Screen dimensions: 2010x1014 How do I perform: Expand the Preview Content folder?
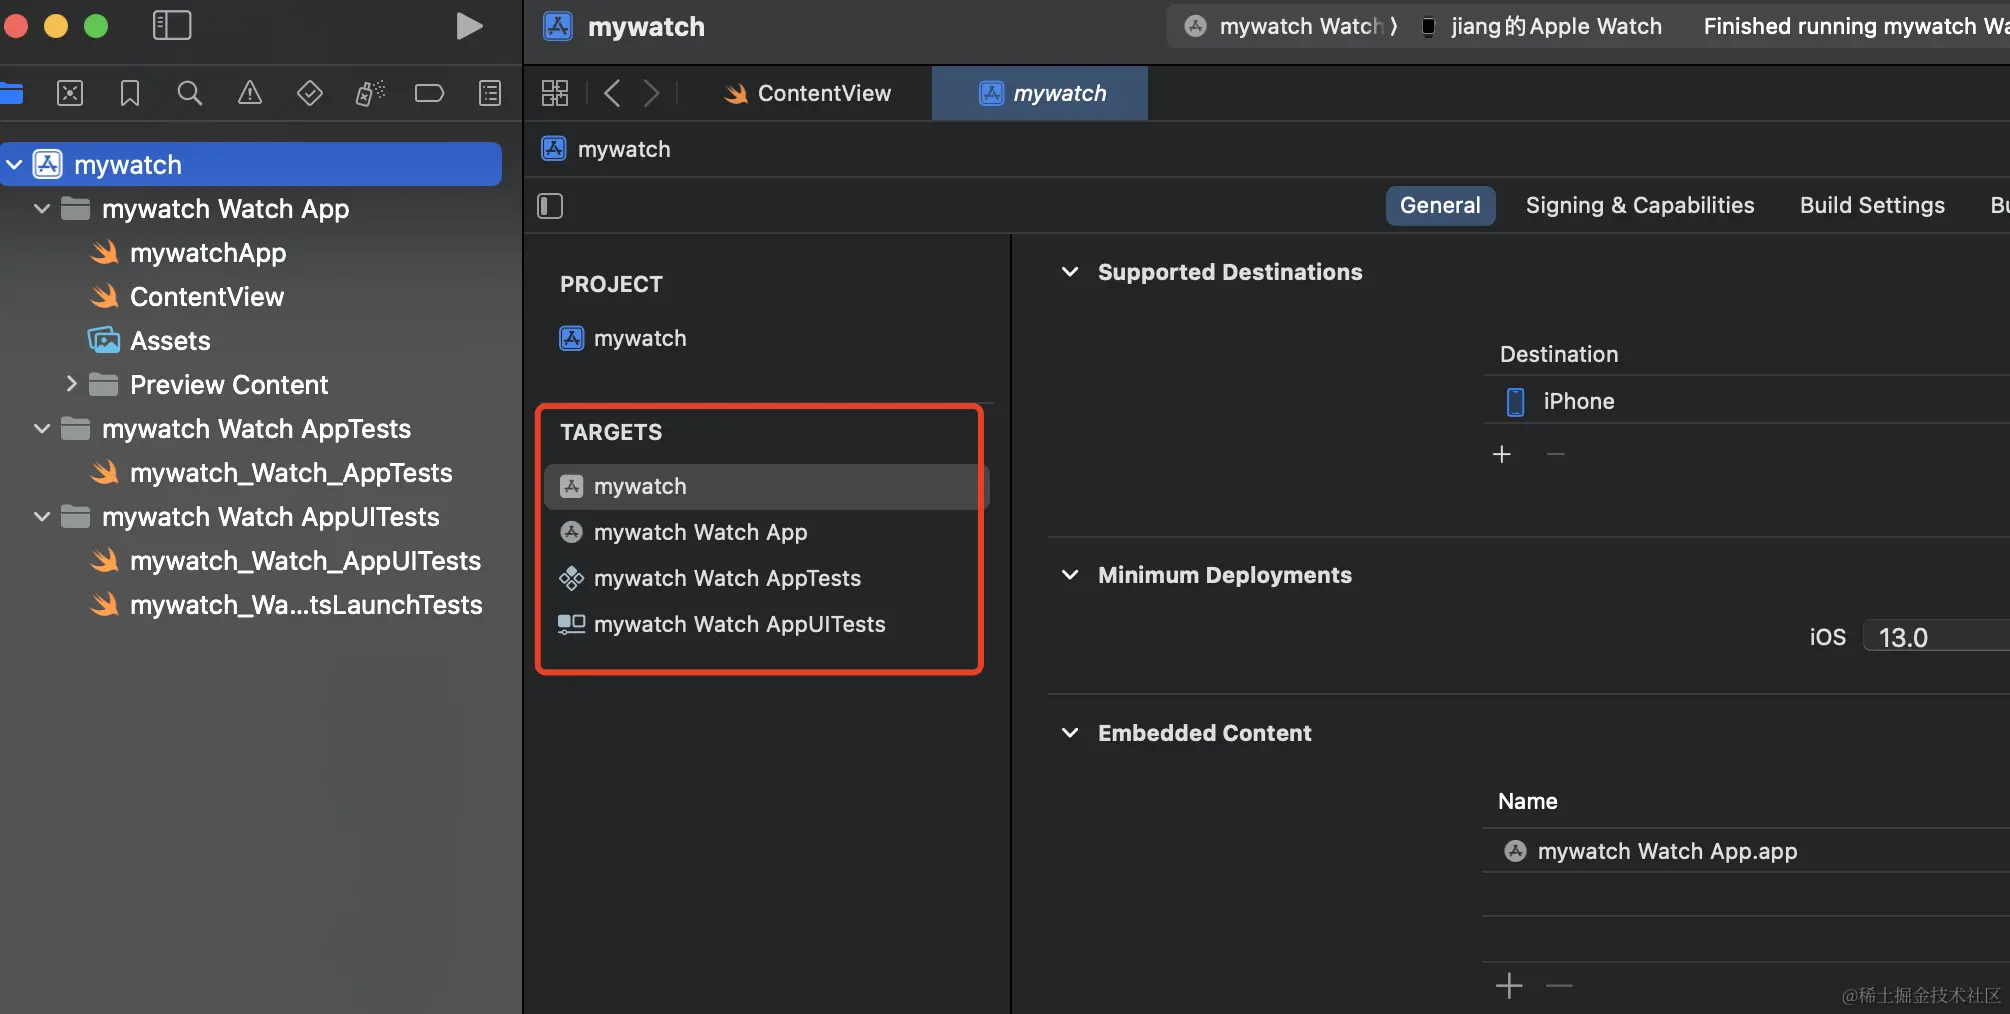coord(71,384)
